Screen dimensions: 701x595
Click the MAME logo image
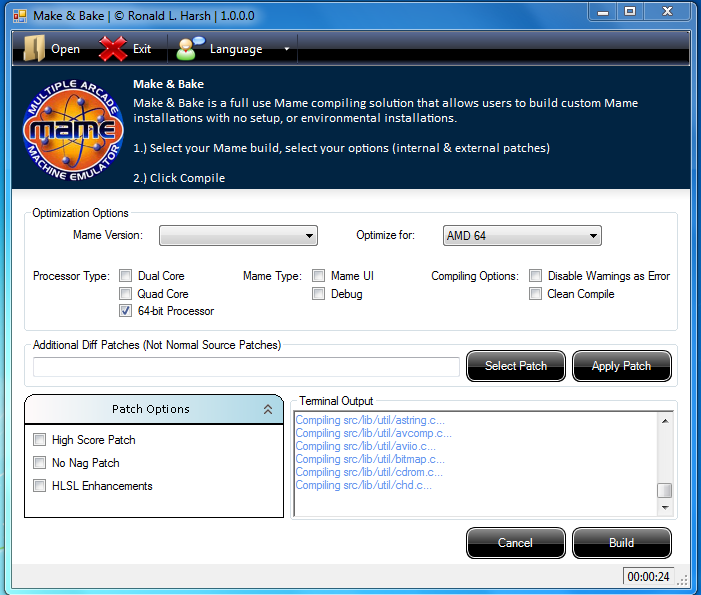[x=73, y=131]
